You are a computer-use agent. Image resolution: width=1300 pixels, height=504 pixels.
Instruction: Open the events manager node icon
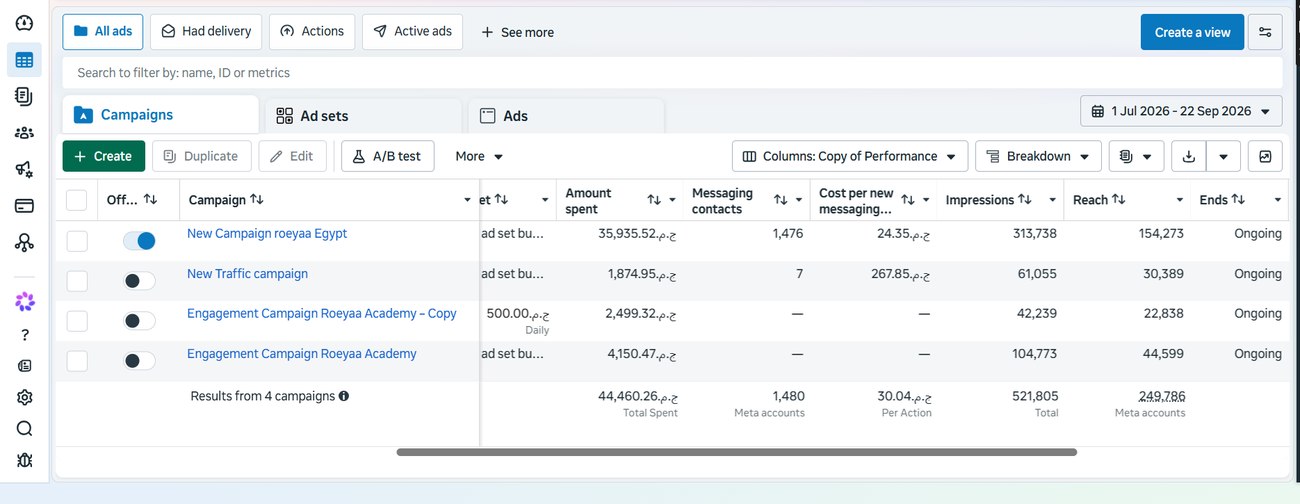click(24, 242)
